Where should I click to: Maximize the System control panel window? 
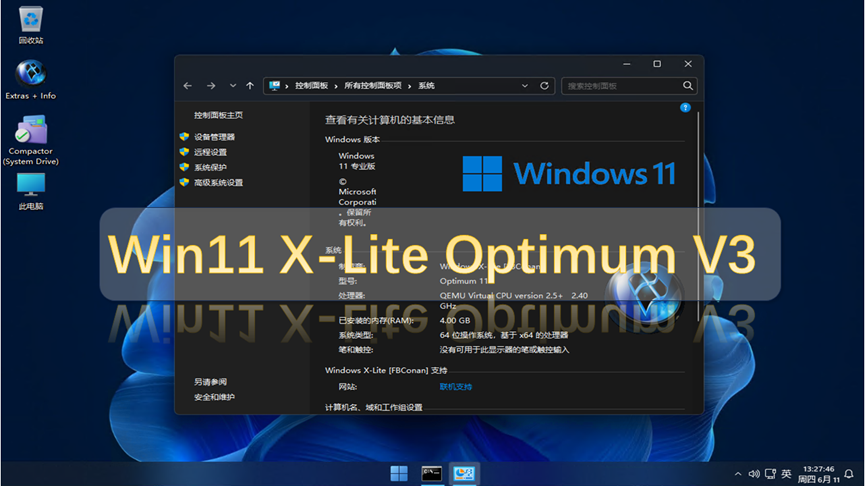[657, 64]
